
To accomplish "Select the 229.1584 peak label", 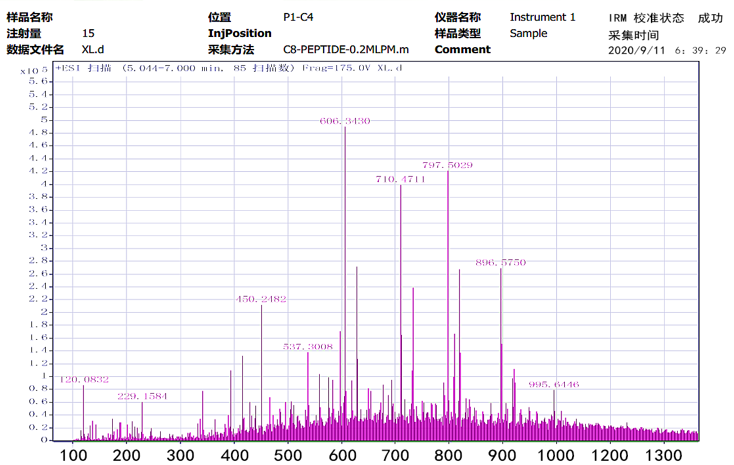I will [142, 396].
